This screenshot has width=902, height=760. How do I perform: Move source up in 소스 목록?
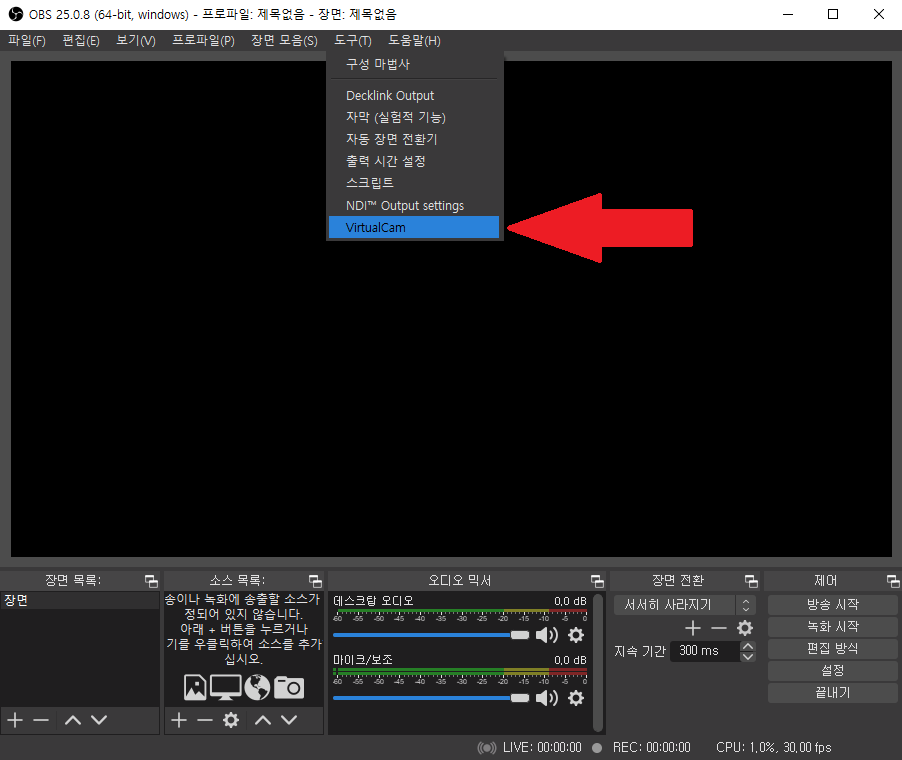point(263,720)
